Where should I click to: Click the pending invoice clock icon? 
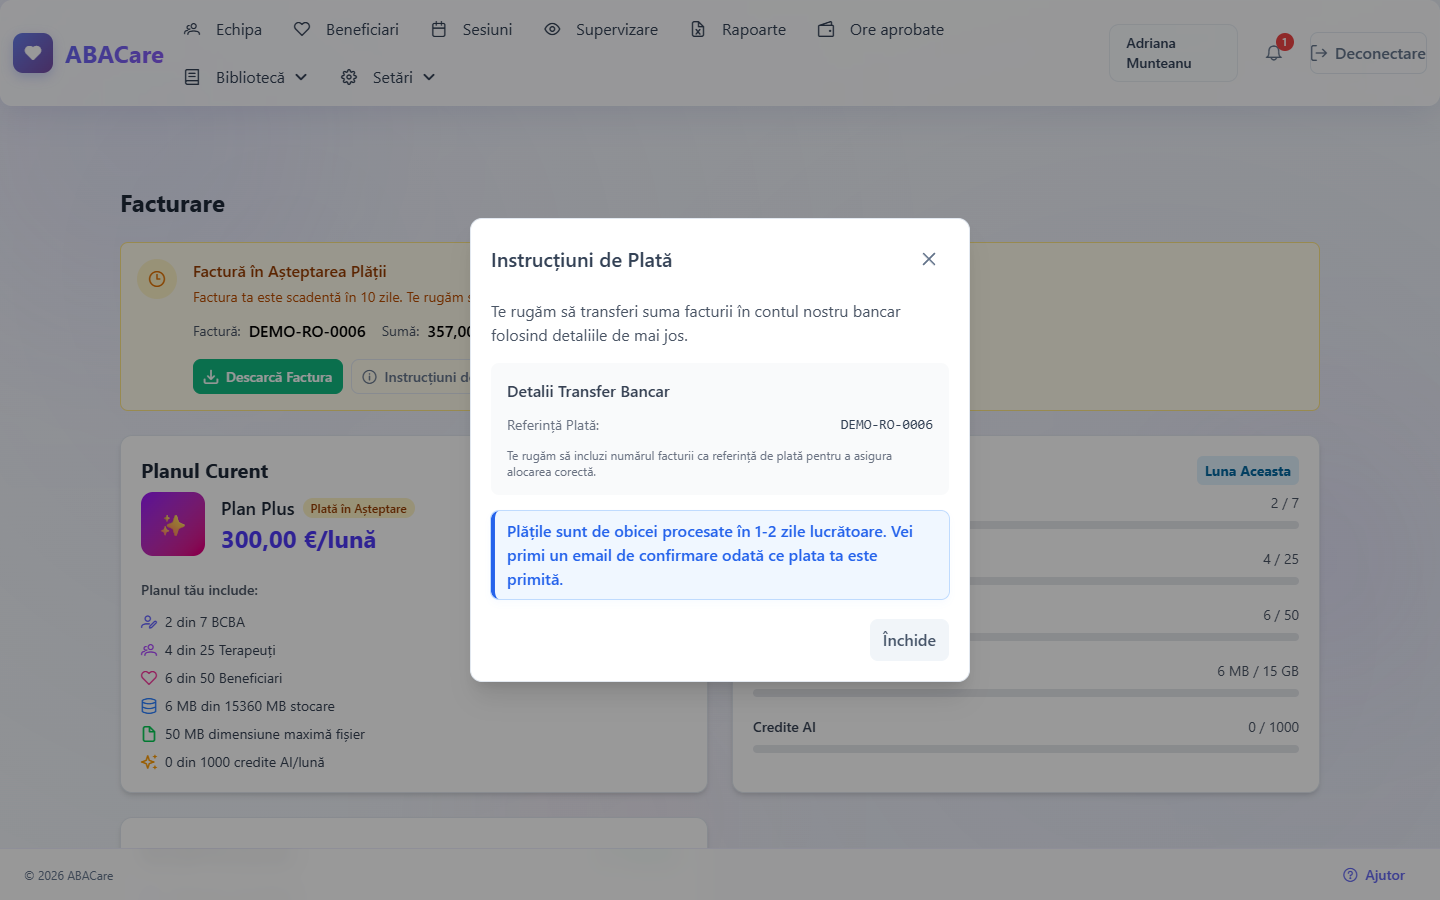coord(157,279)
